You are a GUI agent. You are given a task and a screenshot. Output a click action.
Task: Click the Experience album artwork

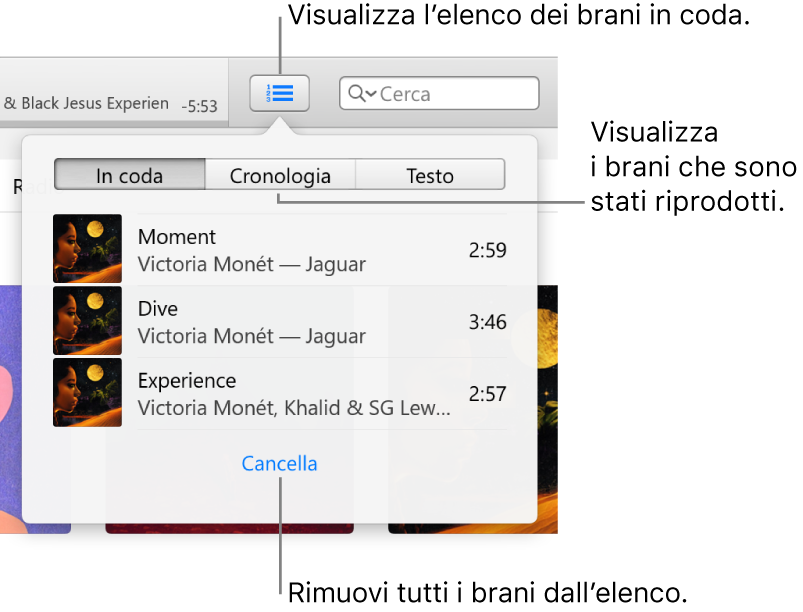(x=88, y=392)
